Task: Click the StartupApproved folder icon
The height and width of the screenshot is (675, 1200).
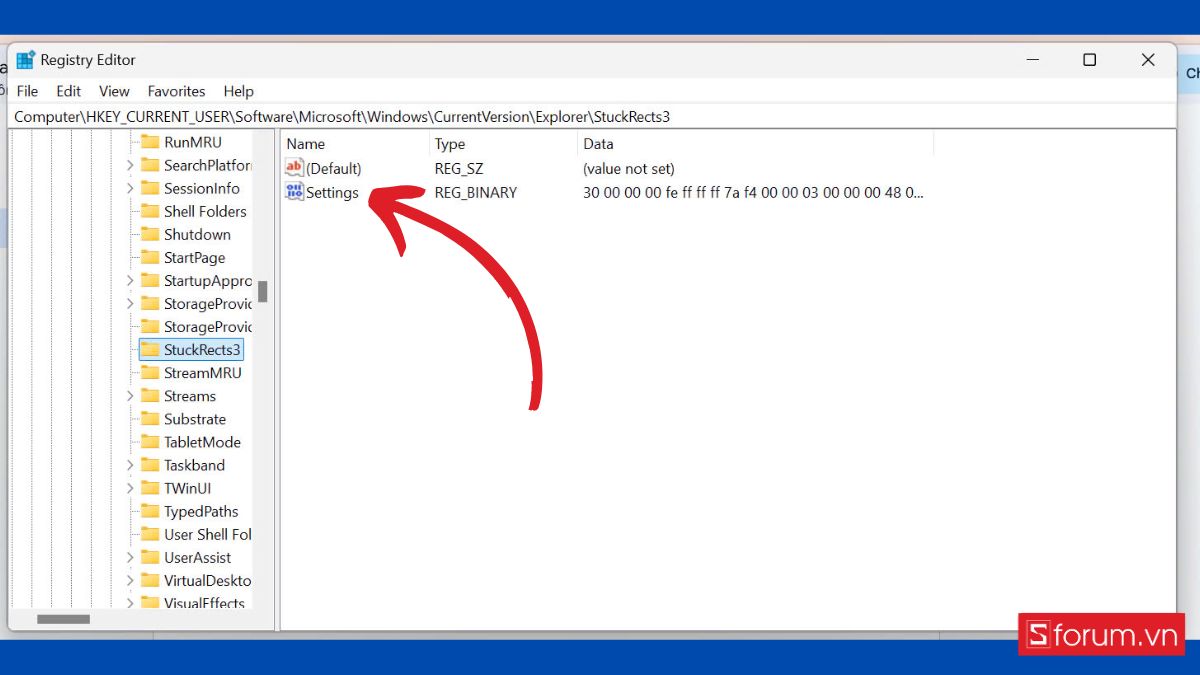Action: (150, 281)
